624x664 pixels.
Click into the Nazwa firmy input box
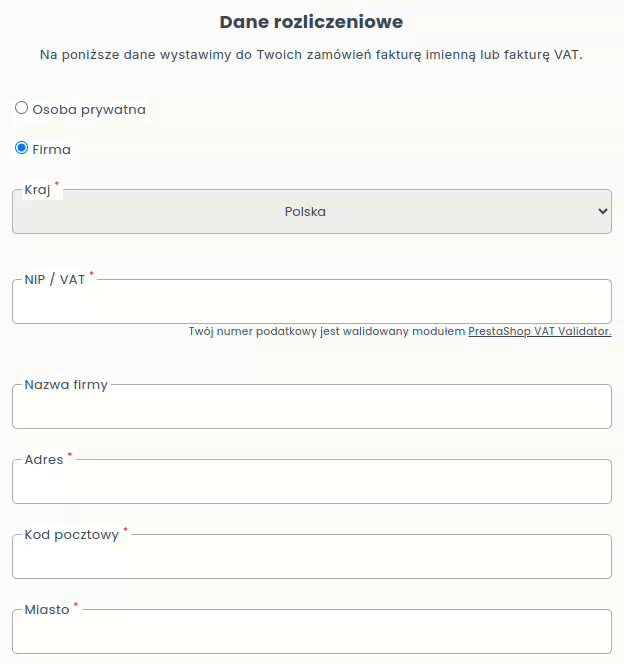(311, 408)
